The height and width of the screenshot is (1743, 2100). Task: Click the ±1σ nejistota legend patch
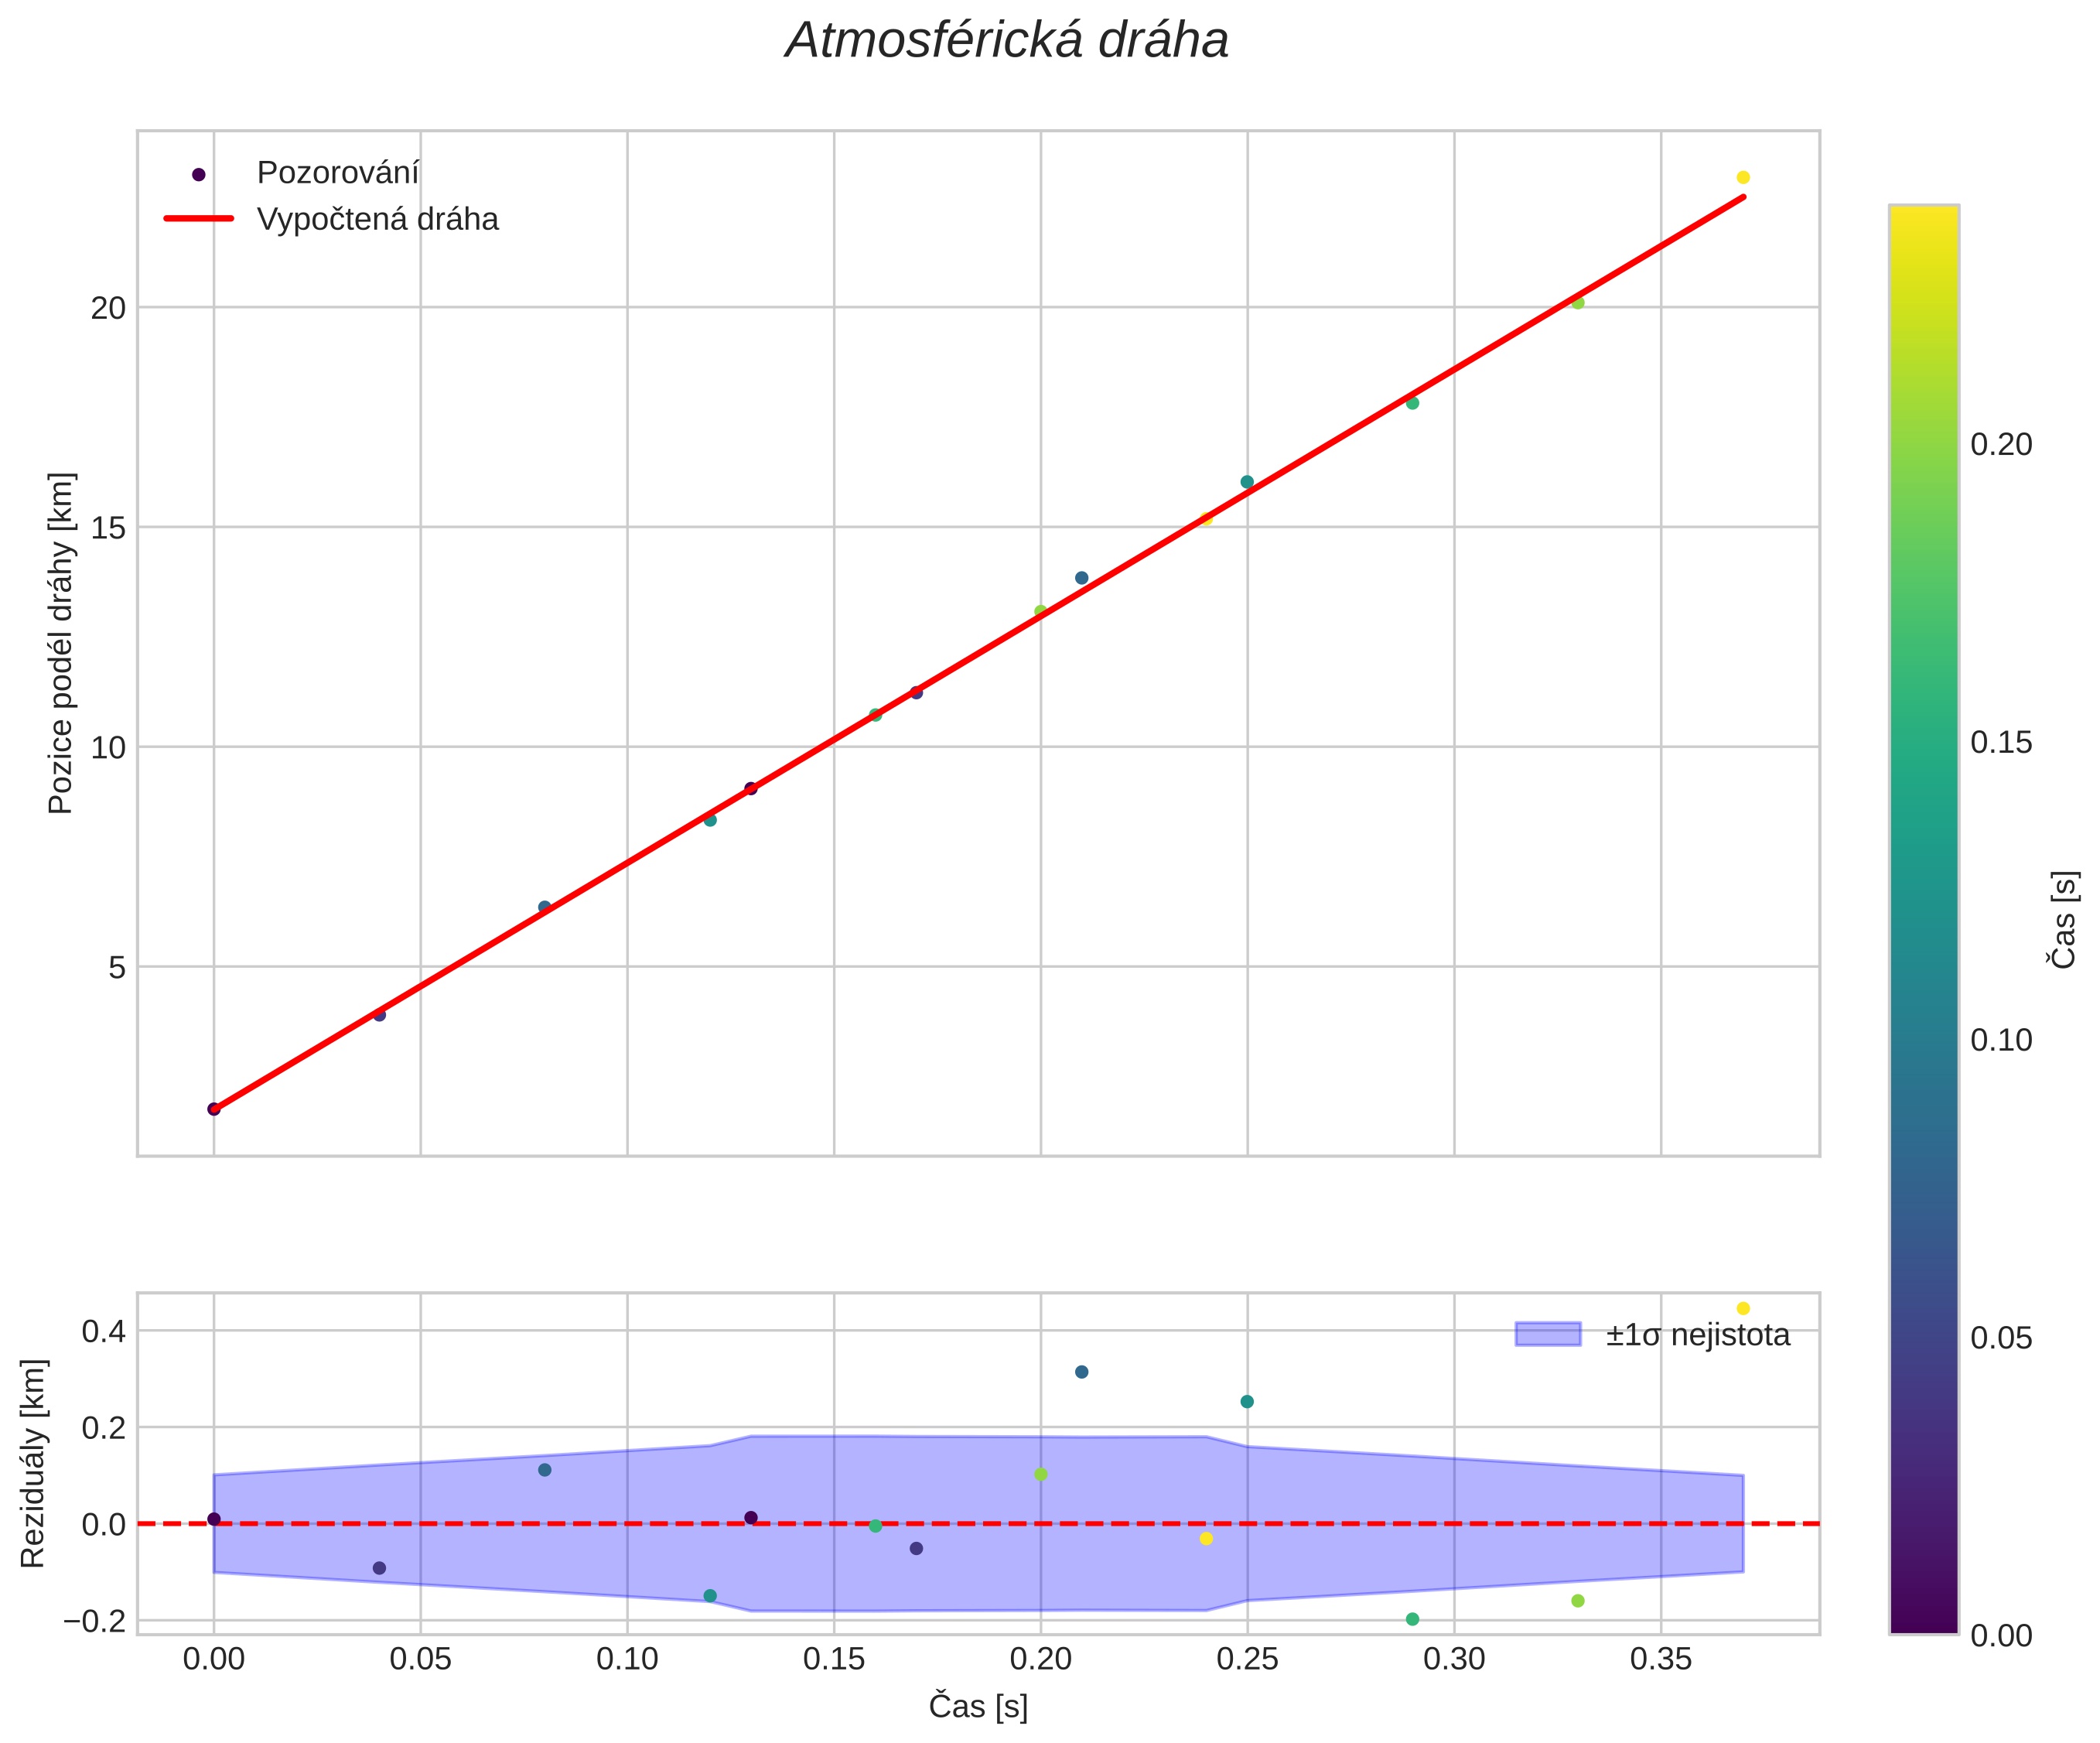(x=1547, y=1334)
